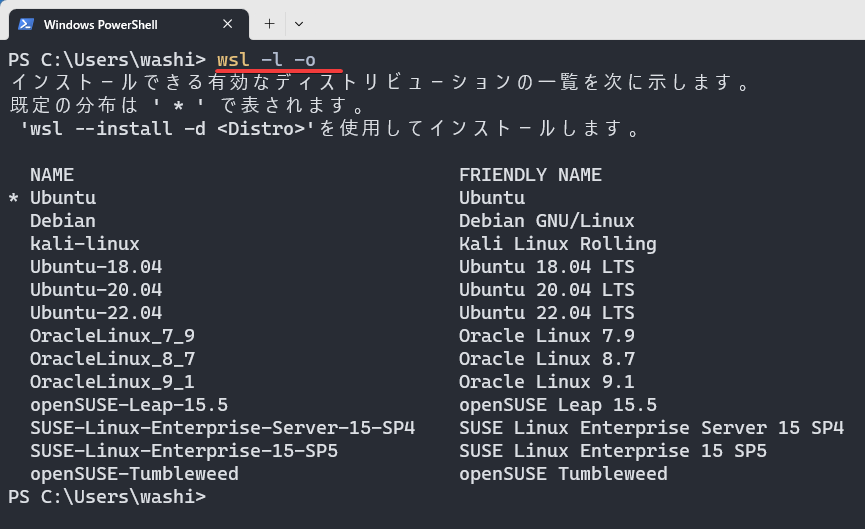The width and height of the screenshot is (865, 529).
Task: Click the OracleLinux_9_1 entry
Action: pos(113,382)
